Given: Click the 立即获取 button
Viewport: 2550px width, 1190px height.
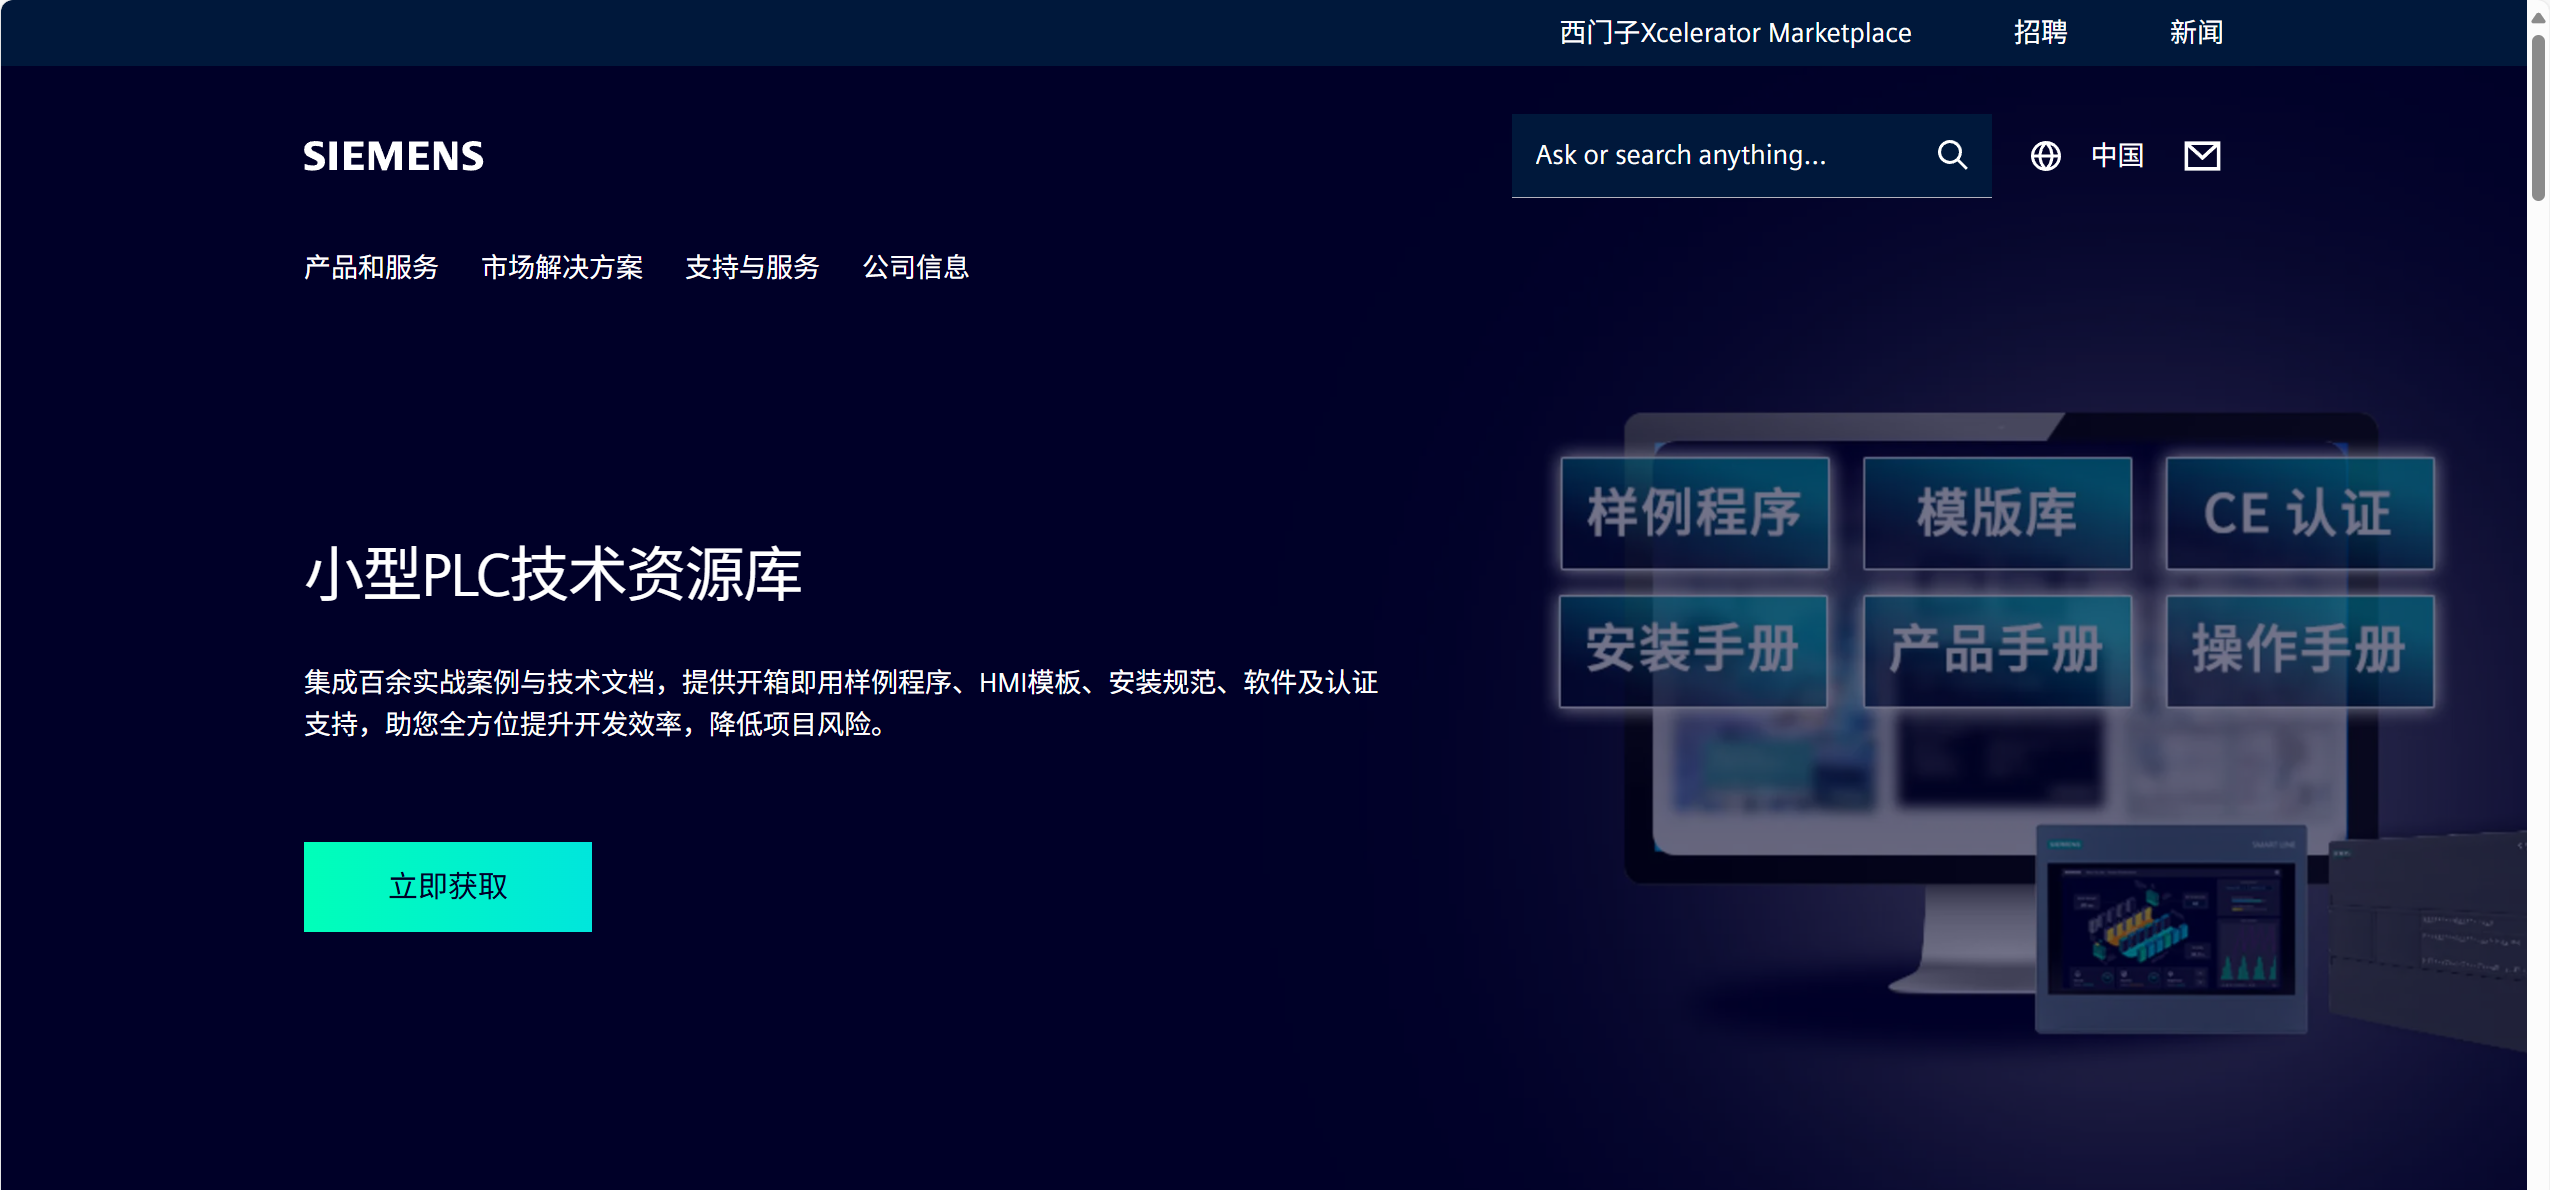Looking at the screenshot, I should pos(447,886).
